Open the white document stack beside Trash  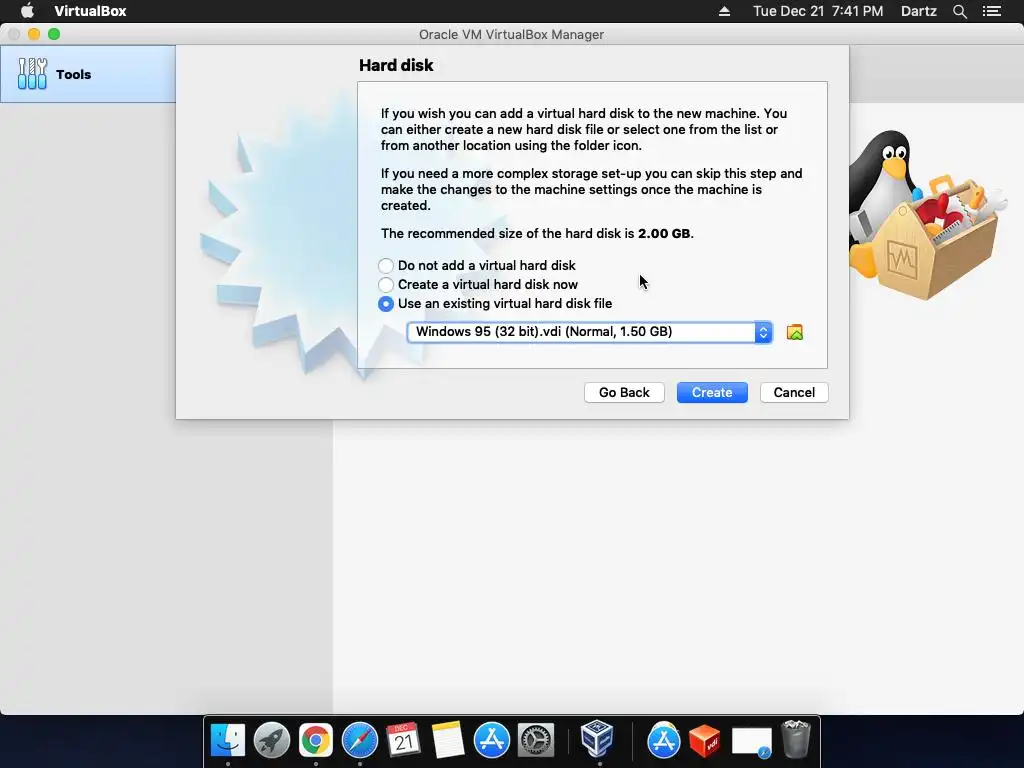[x=751, y=742]
